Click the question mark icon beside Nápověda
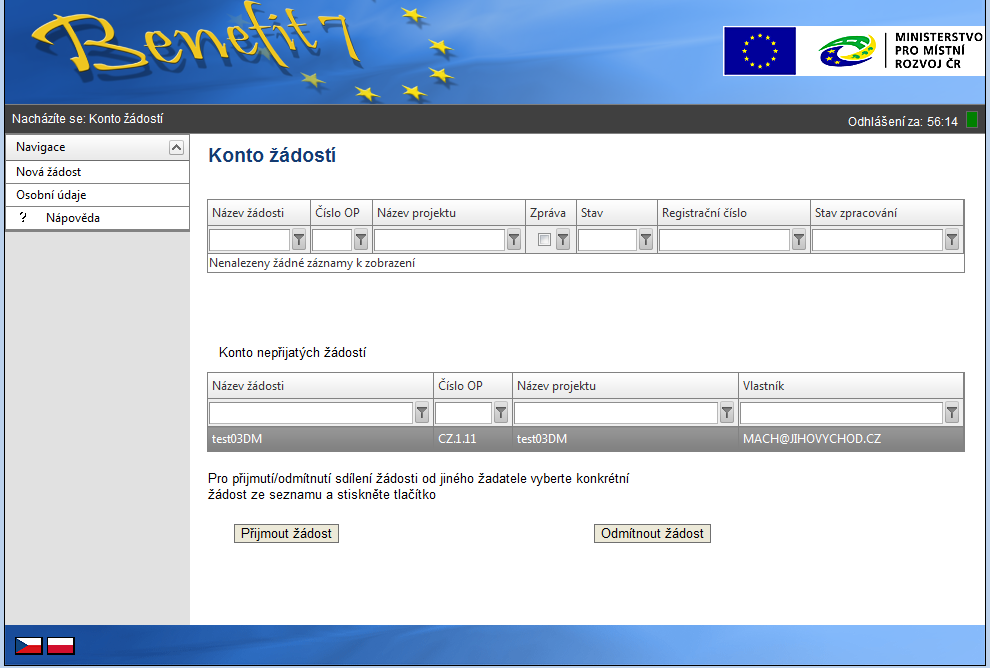The width and height of the screenshot is (990, 668). click(x=23, y=218)
